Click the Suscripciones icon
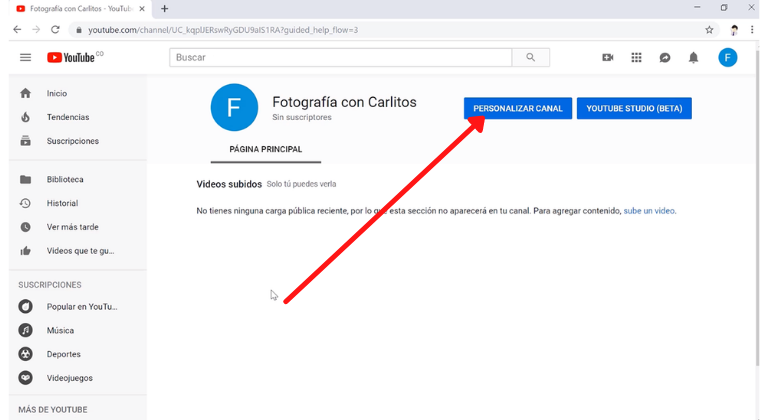 coord(25,141)
